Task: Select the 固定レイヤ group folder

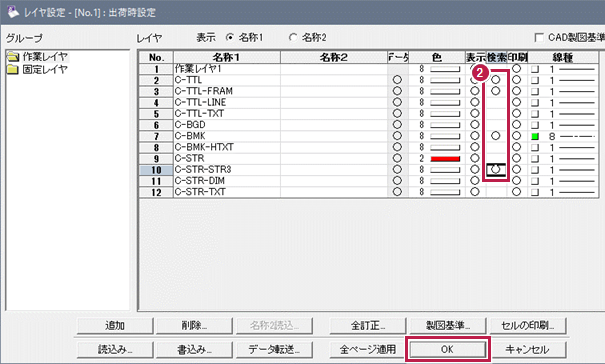Action: coord(38,69)
